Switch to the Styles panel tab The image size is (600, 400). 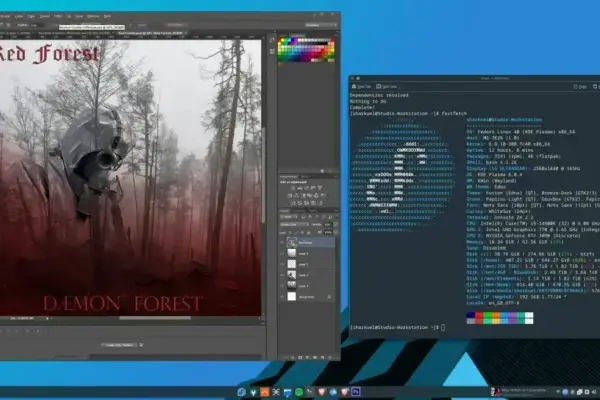click(x=305, y=176)
